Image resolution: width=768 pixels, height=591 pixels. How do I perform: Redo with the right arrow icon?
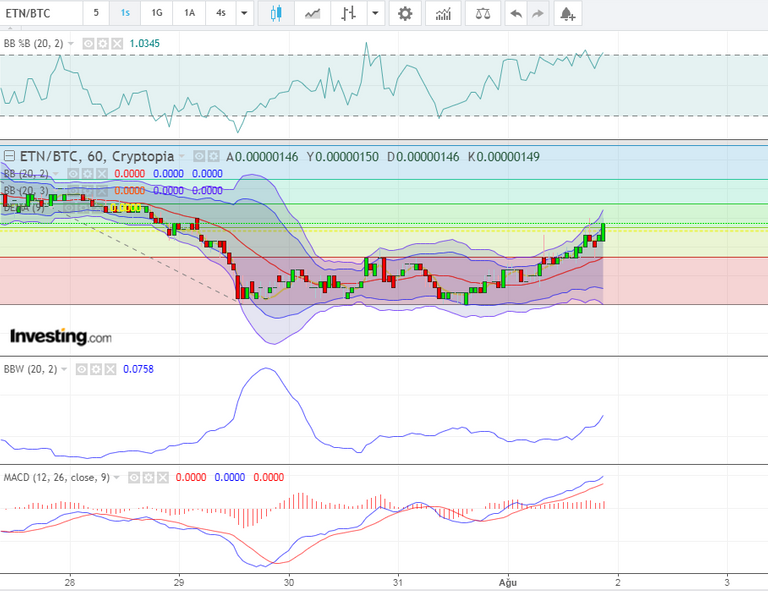tap(538, 13)
